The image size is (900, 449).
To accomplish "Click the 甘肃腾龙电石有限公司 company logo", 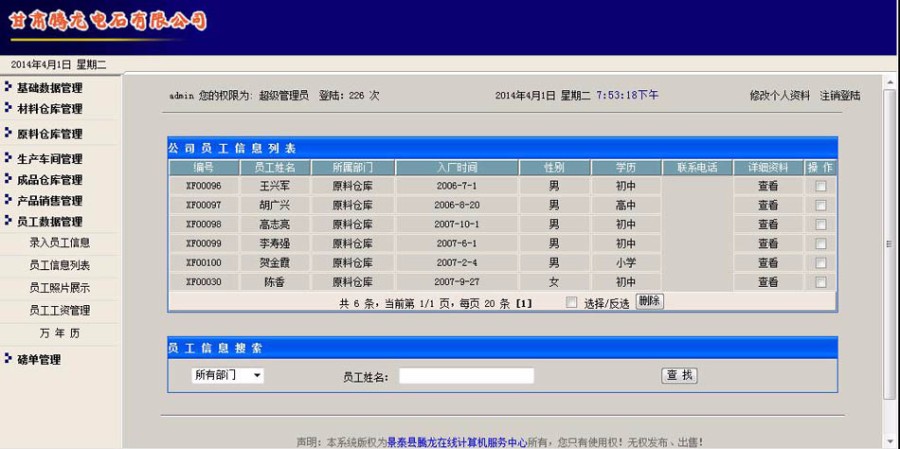I will pos(108,21).
